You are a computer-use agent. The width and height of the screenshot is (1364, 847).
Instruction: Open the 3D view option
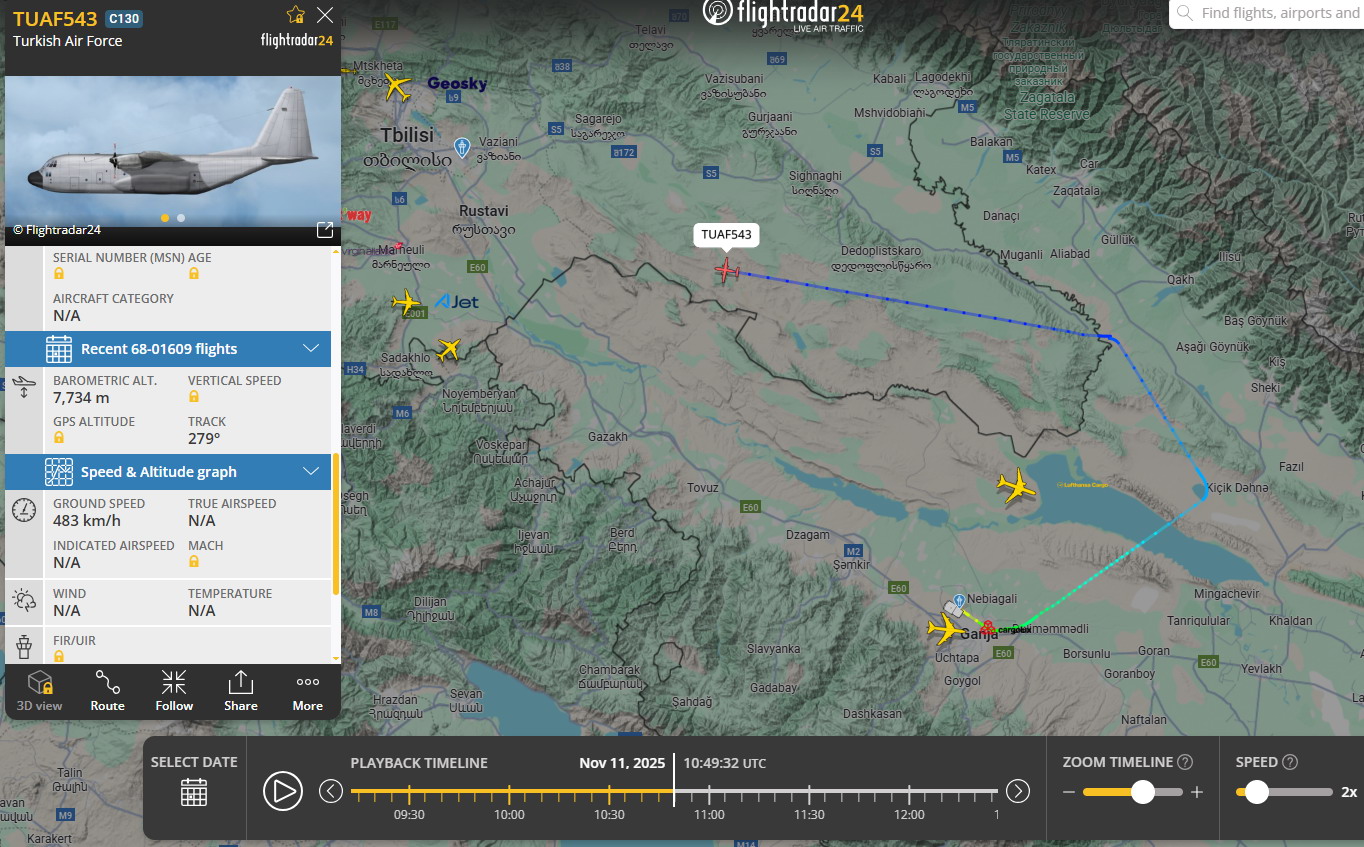40,691
